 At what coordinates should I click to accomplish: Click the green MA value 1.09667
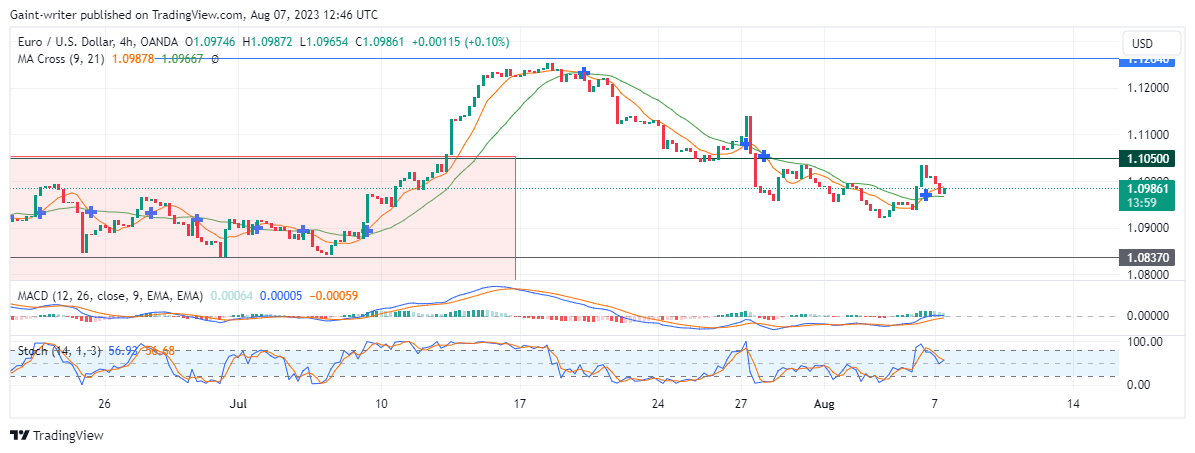tap(182, 59)
